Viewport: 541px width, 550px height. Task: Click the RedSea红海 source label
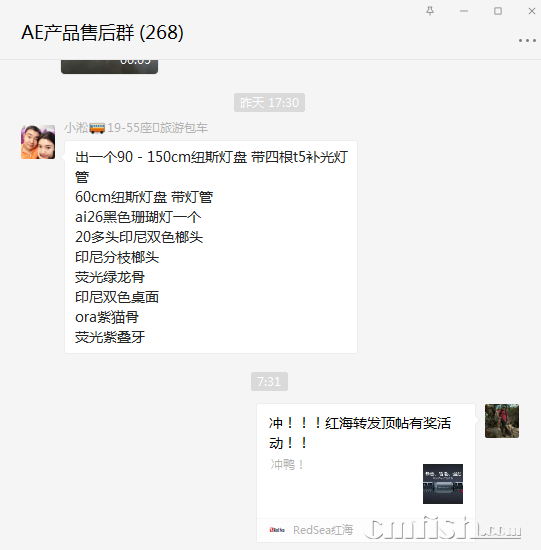[x=323, y=530]
